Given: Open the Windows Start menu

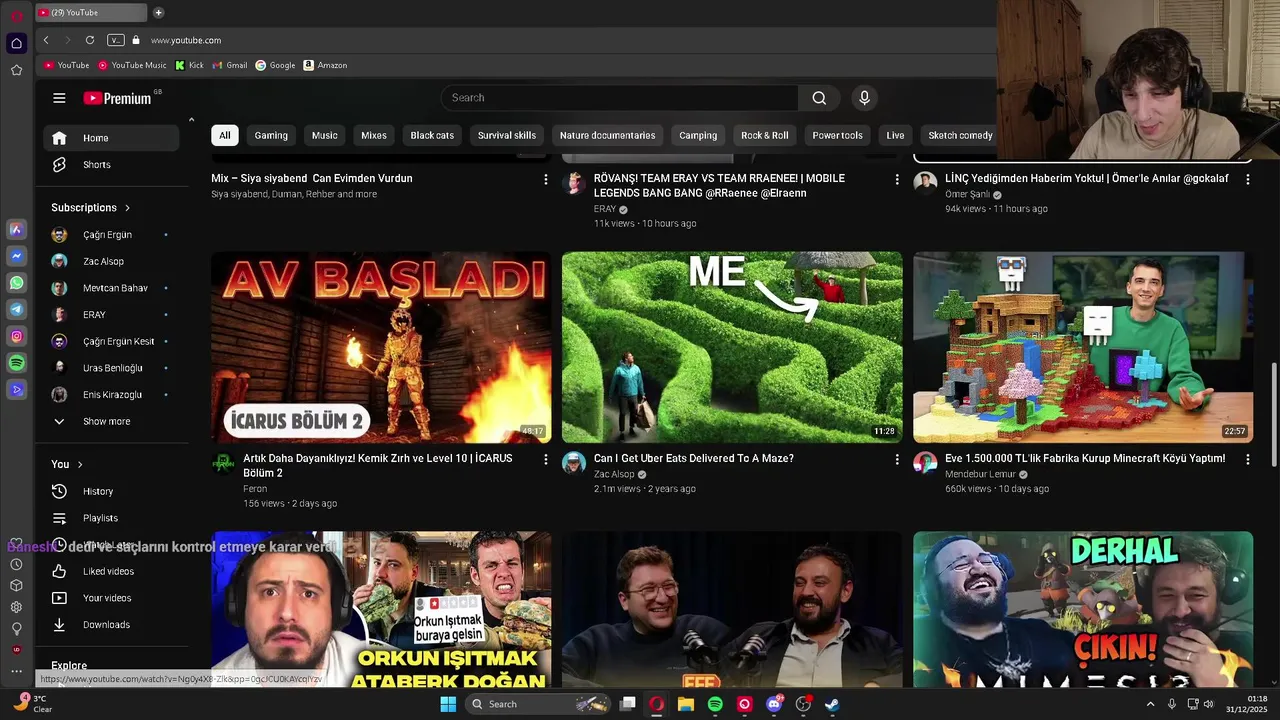Looking at the screenshot, I should 448,704.
